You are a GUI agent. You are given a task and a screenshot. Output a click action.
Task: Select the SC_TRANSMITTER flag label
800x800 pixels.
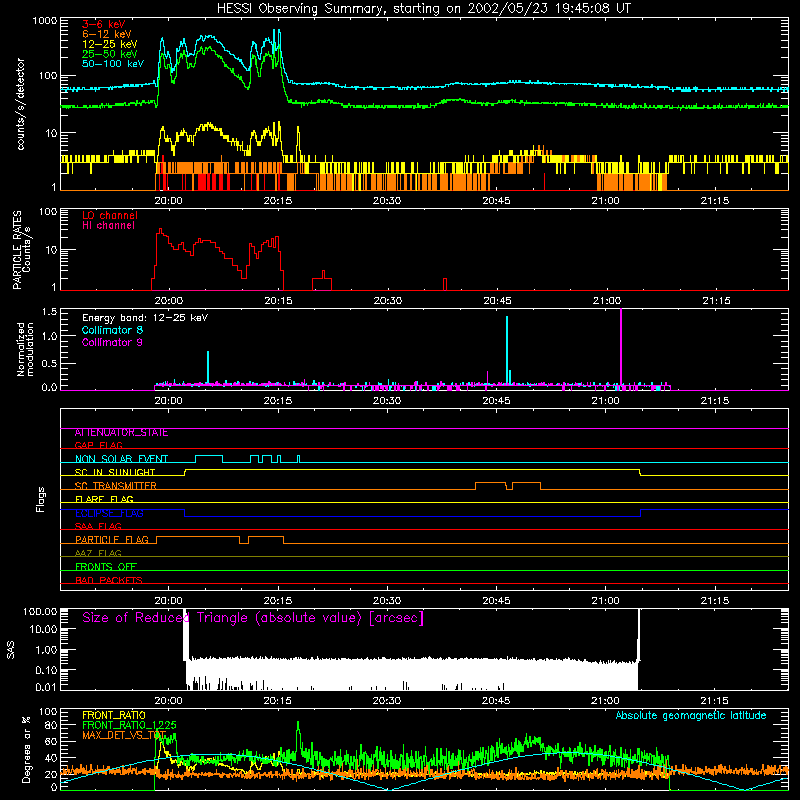click(115, 486)
